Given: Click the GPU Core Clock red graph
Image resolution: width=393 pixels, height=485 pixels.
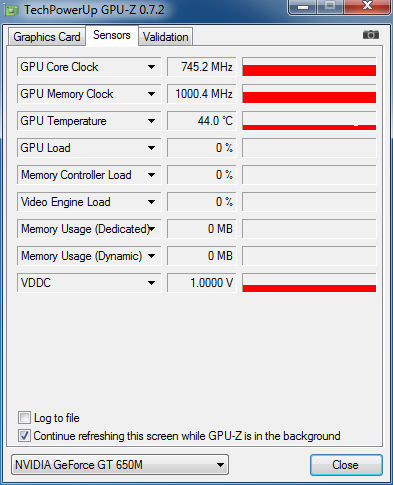Looking at the screenshot, I should (x=309, y=67).
